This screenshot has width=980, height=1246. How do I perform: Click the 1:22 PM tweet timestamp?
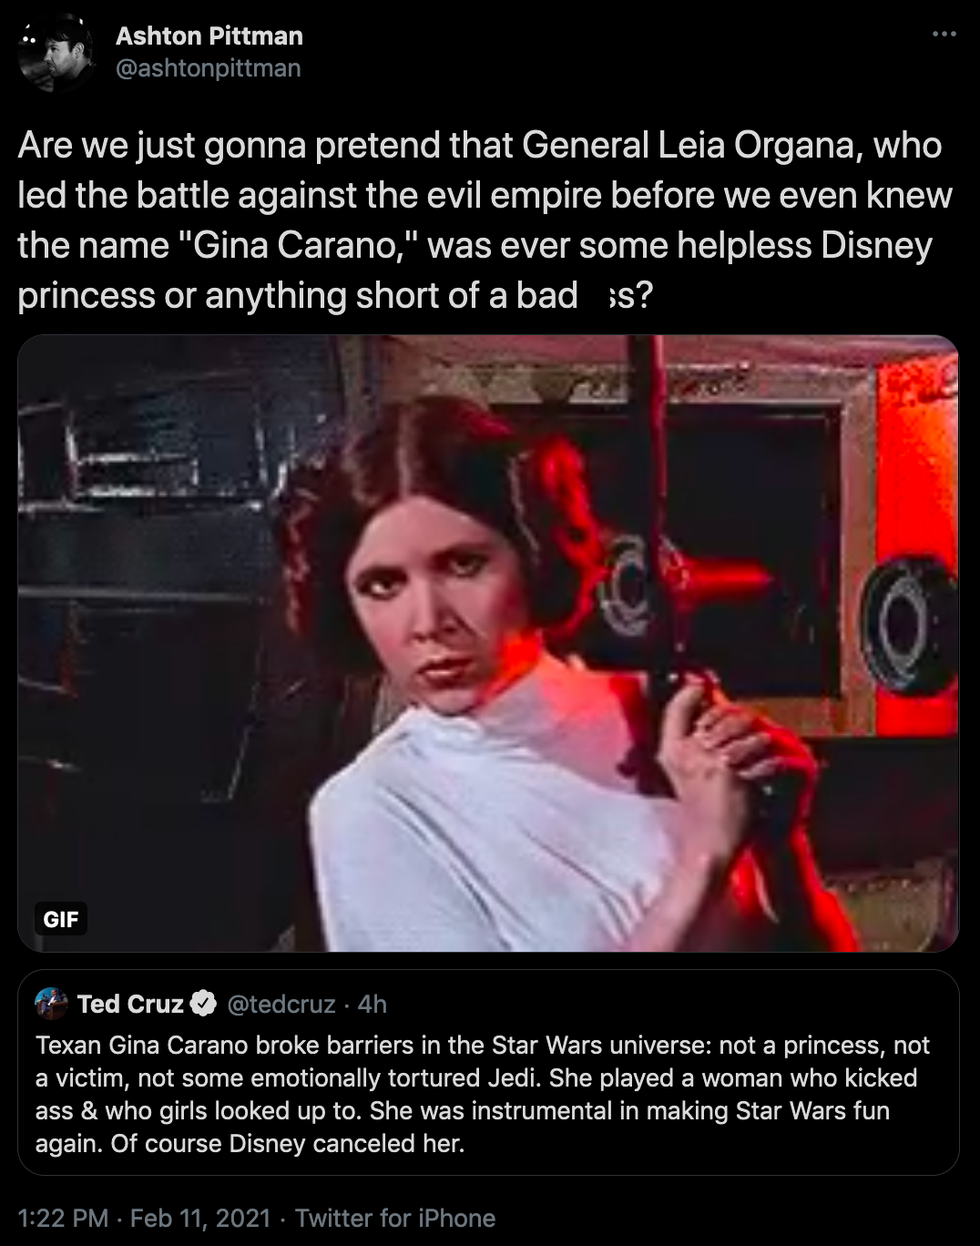point(63,1217)
